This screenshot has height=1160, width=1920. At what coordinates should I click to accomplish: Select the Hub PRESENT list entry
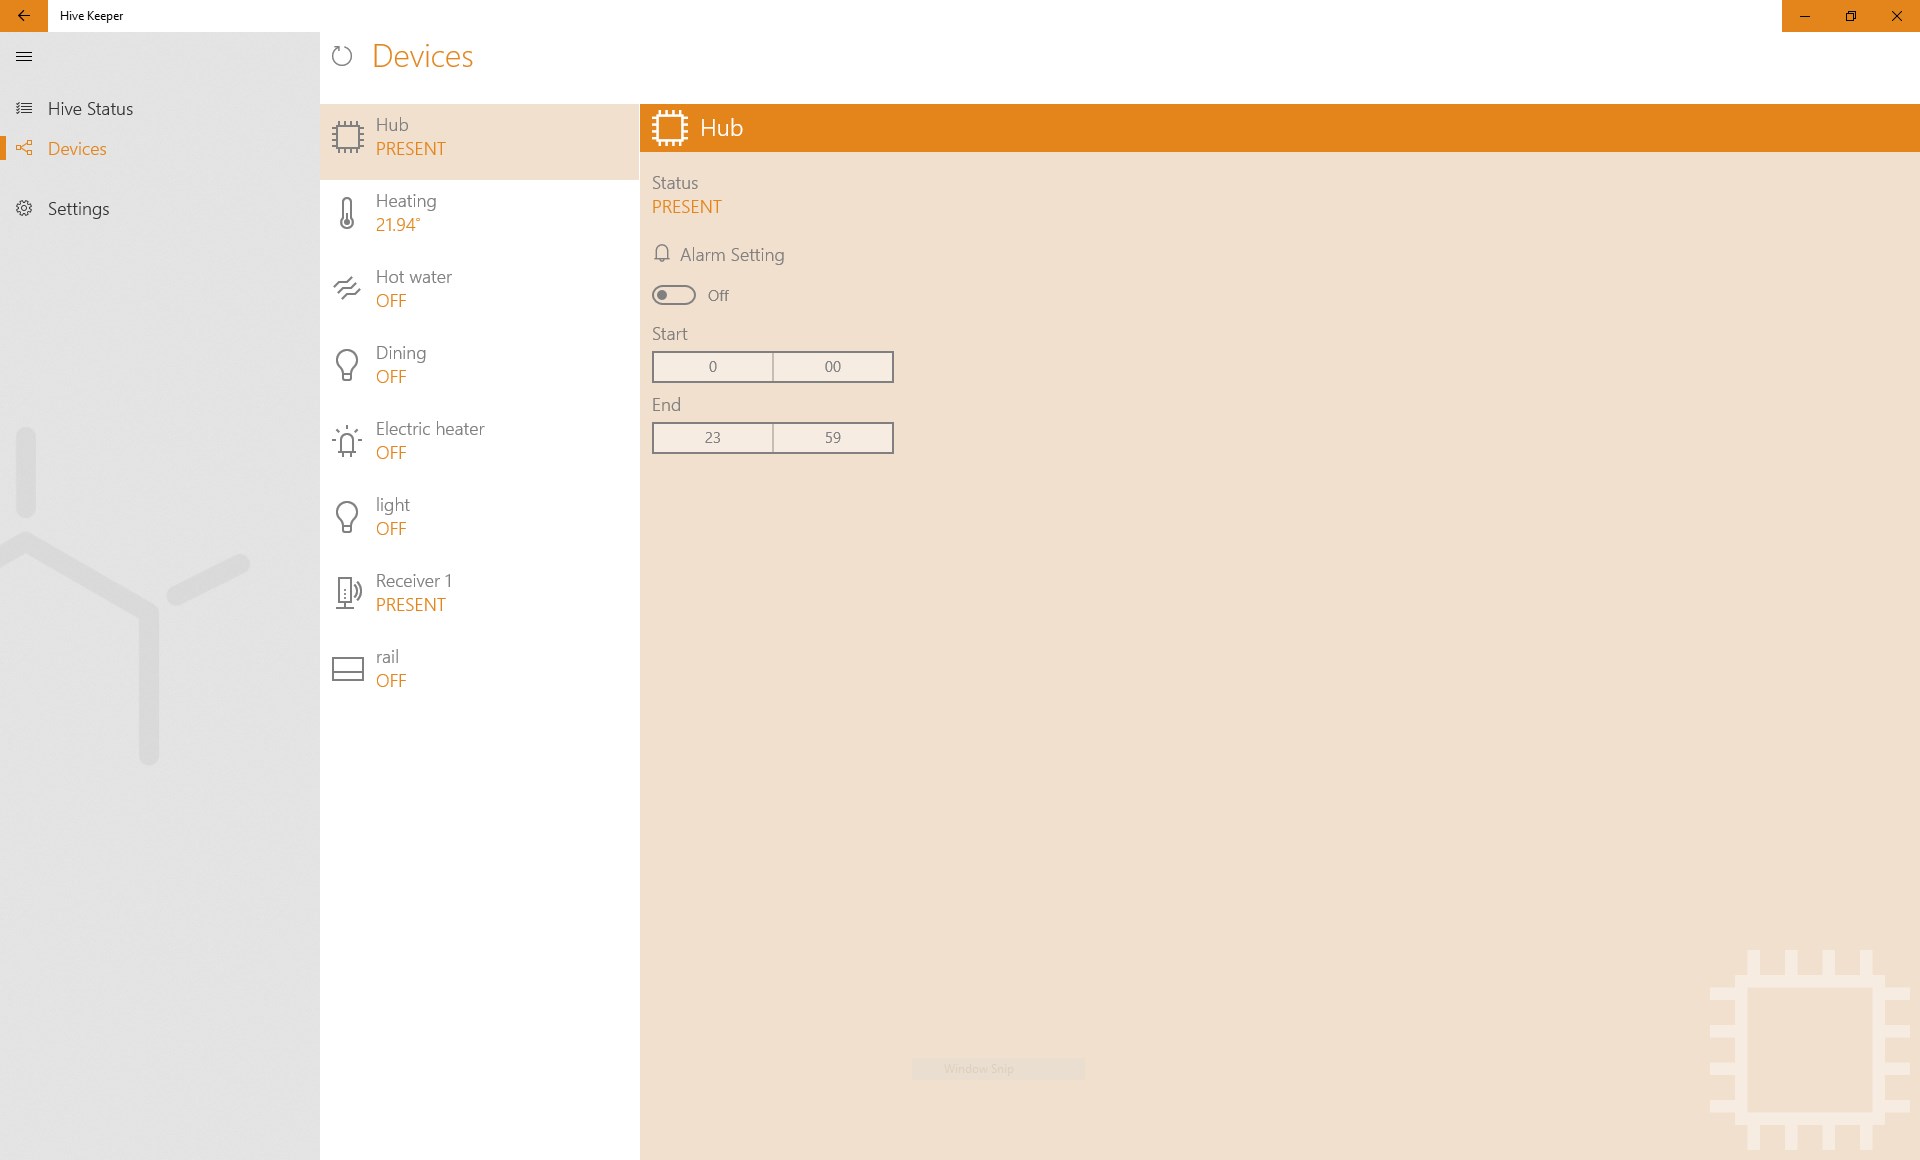point(480,137)
